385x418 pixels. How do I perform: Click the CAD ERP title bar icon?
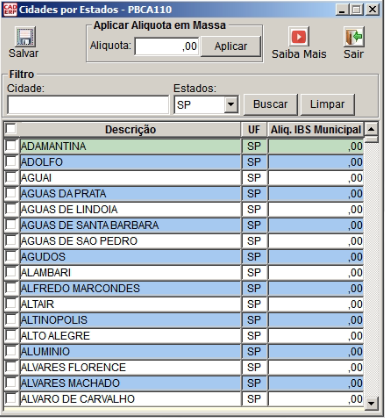(x=10, y=9)
